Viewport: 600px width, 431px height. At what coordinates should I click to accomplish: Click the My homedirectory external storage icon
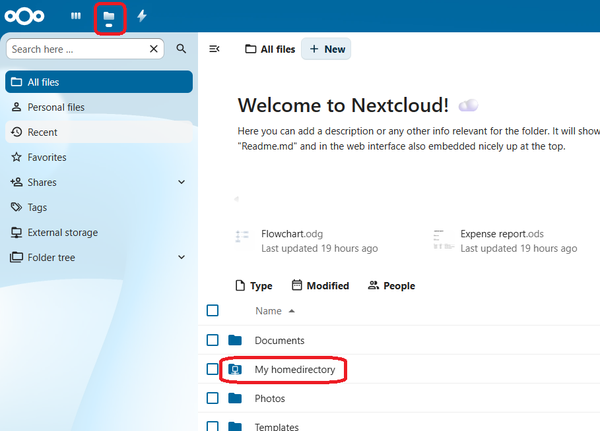pyautogui.click(x=235, y=369)
